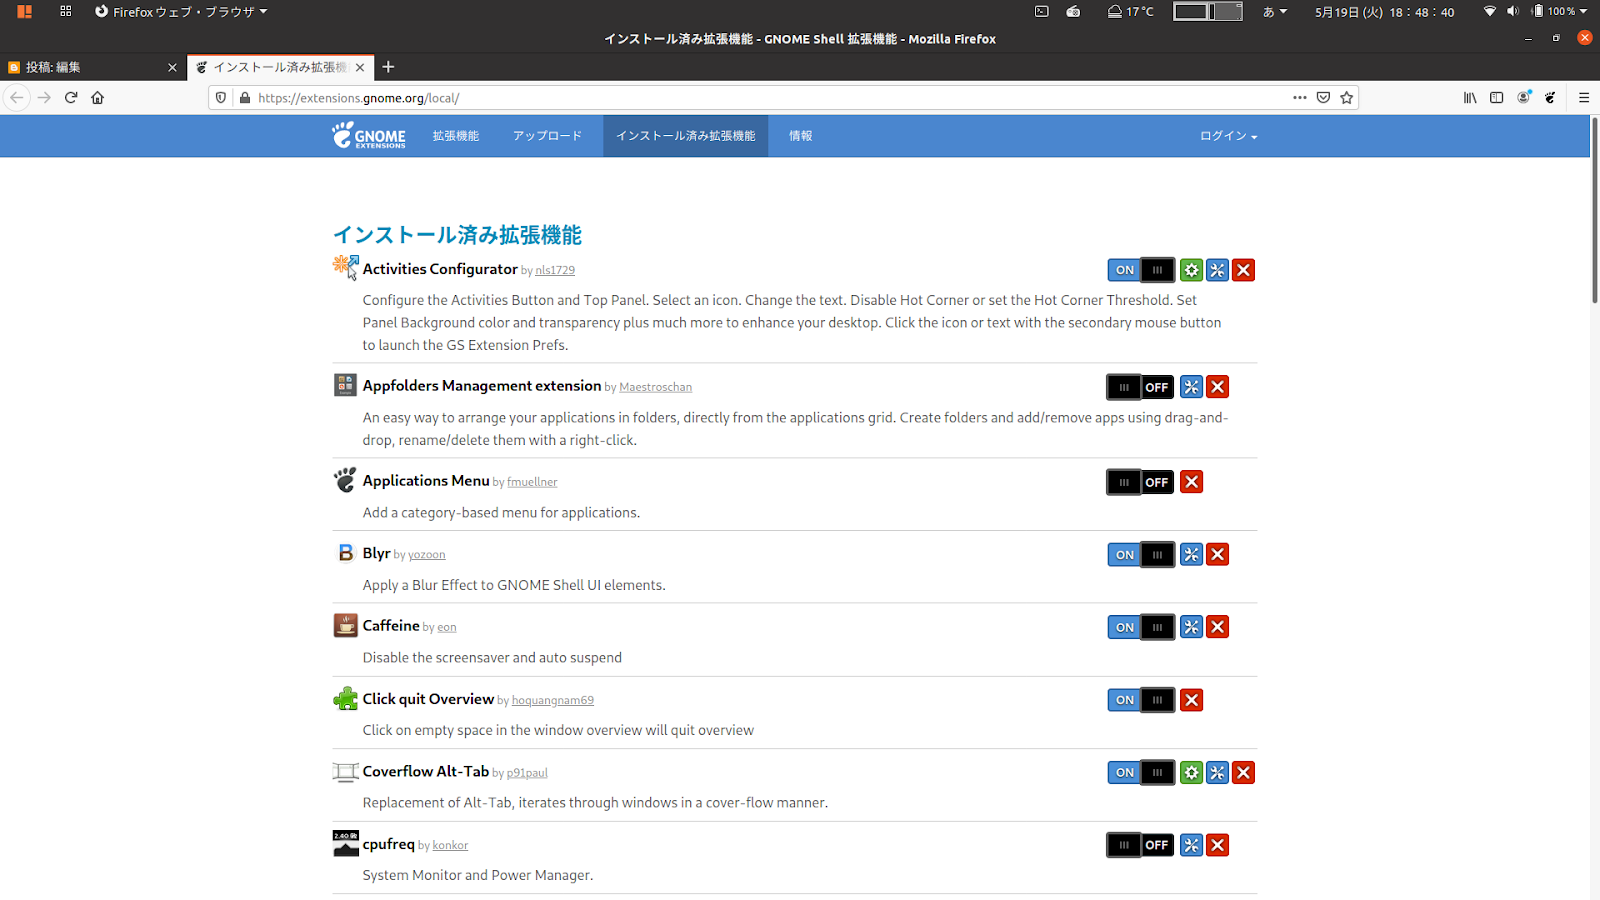Open Firefox library icon
The image size is (1600, 900).
click(x=1470, y=97)
